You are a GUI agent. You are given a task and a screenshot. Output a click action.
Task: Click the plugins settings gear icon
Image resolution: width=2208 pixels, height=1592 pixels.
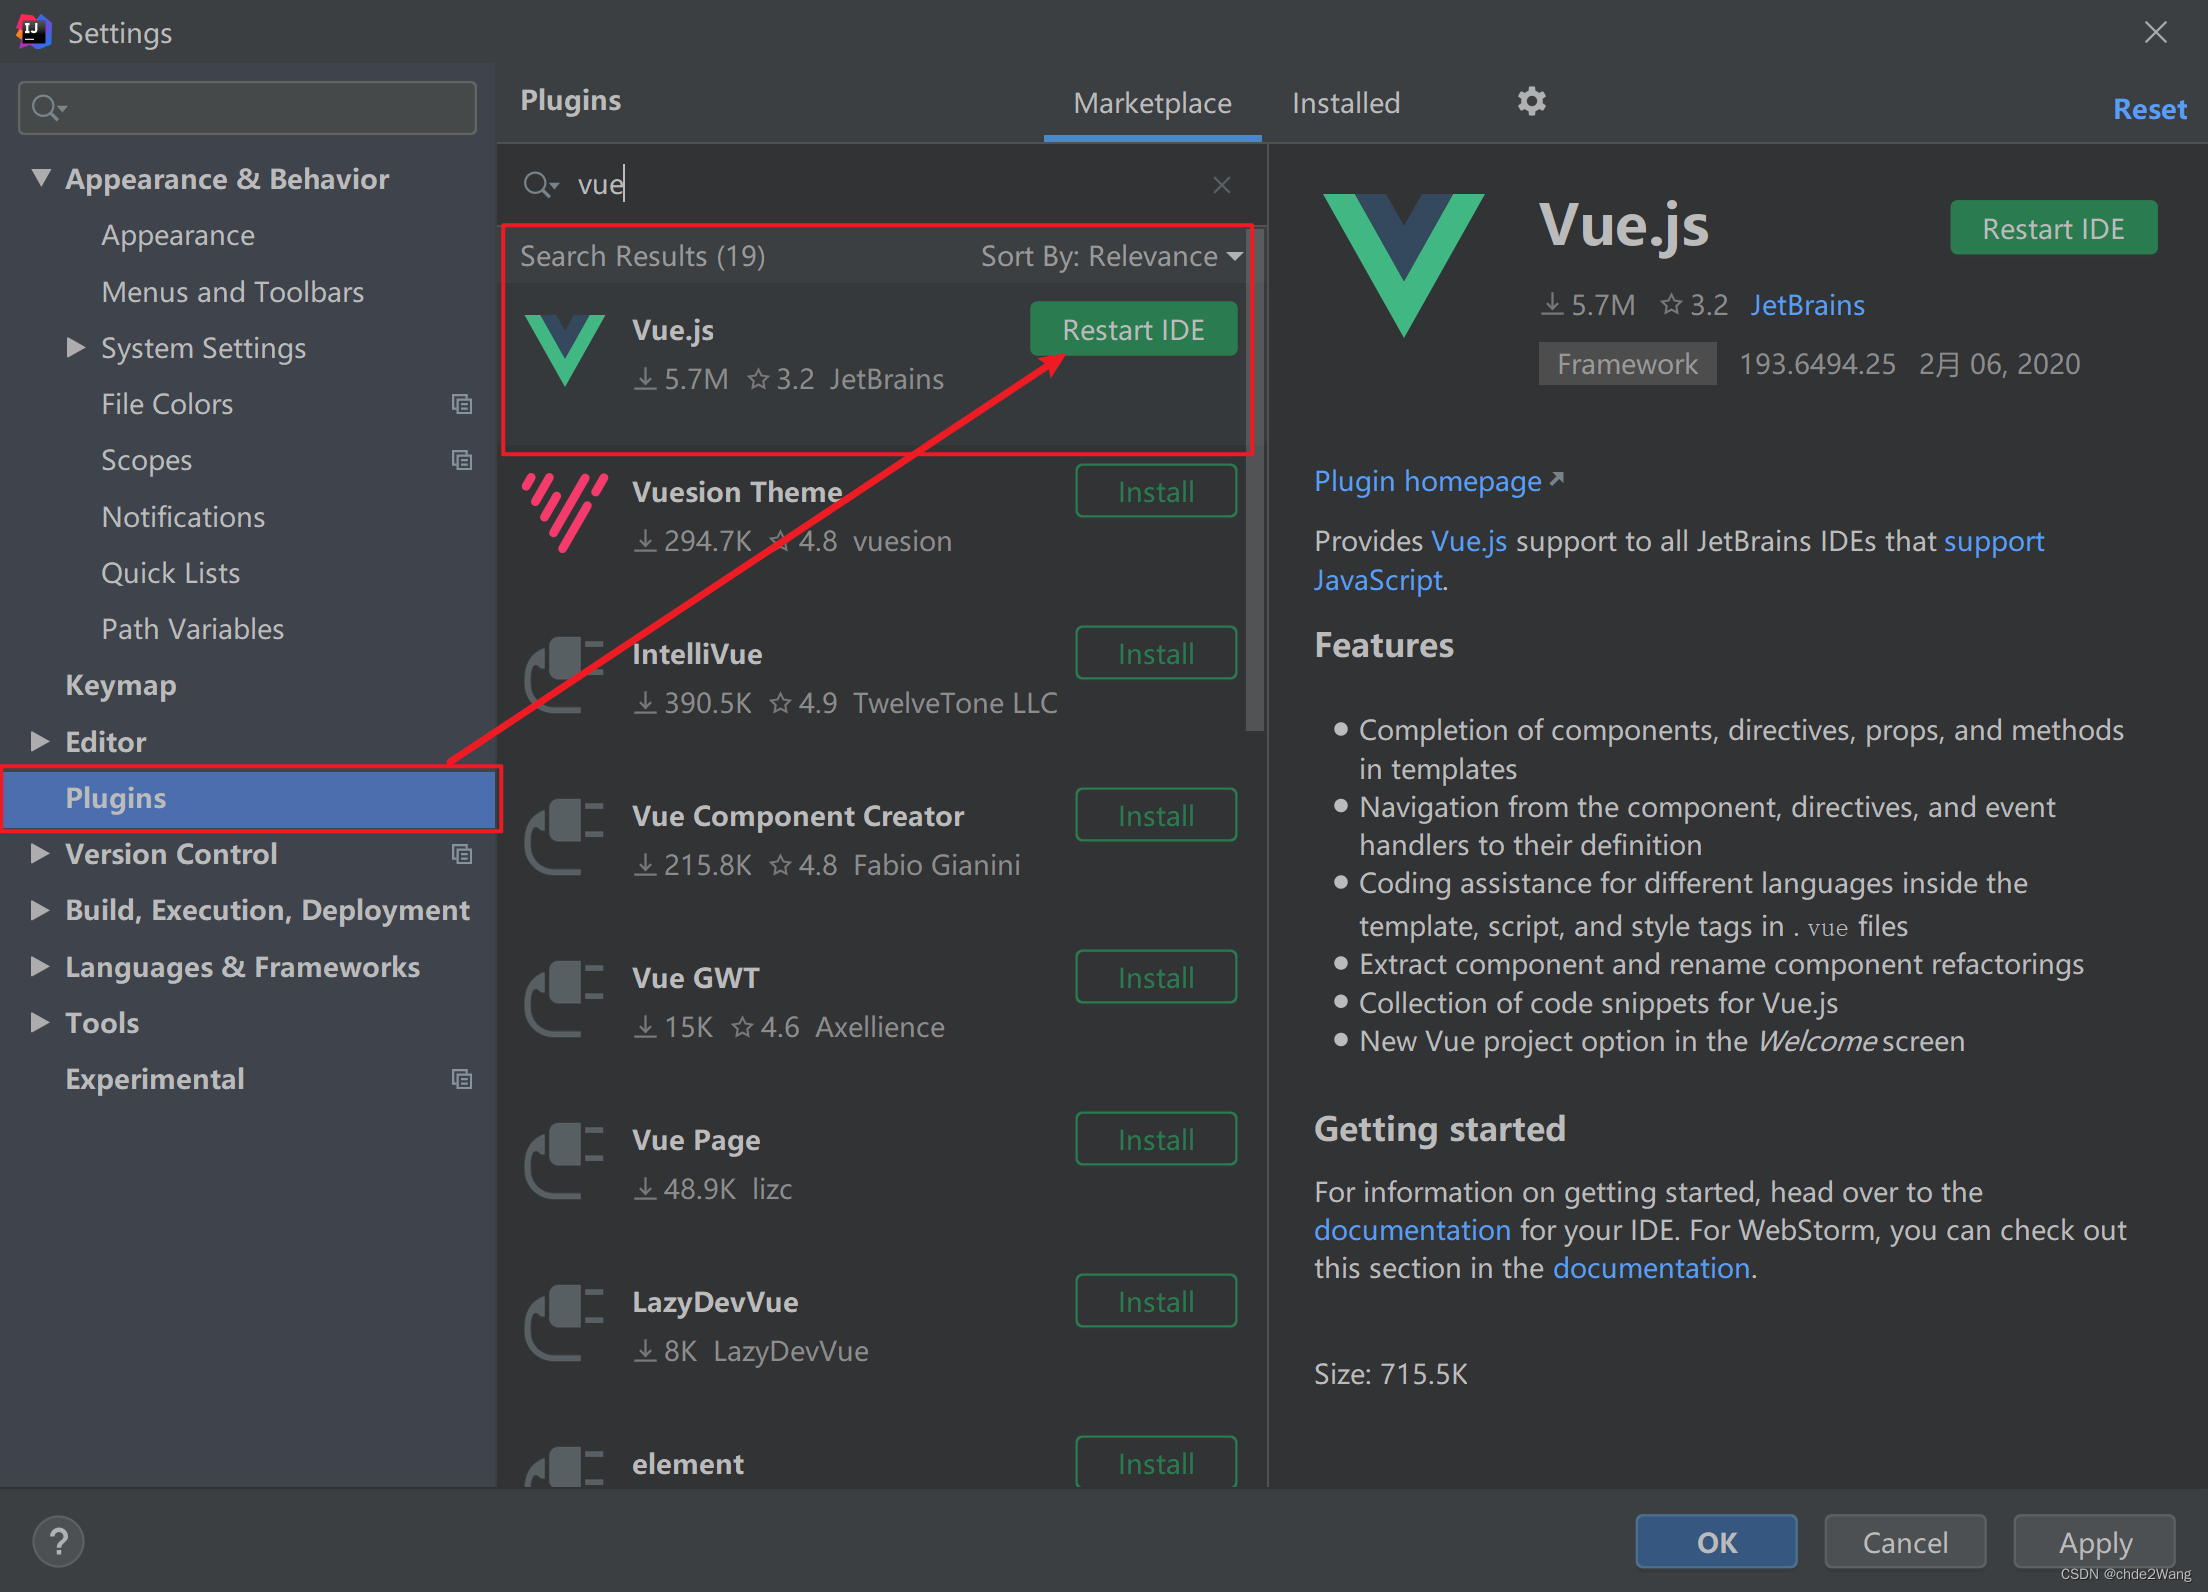point(1531,101)
